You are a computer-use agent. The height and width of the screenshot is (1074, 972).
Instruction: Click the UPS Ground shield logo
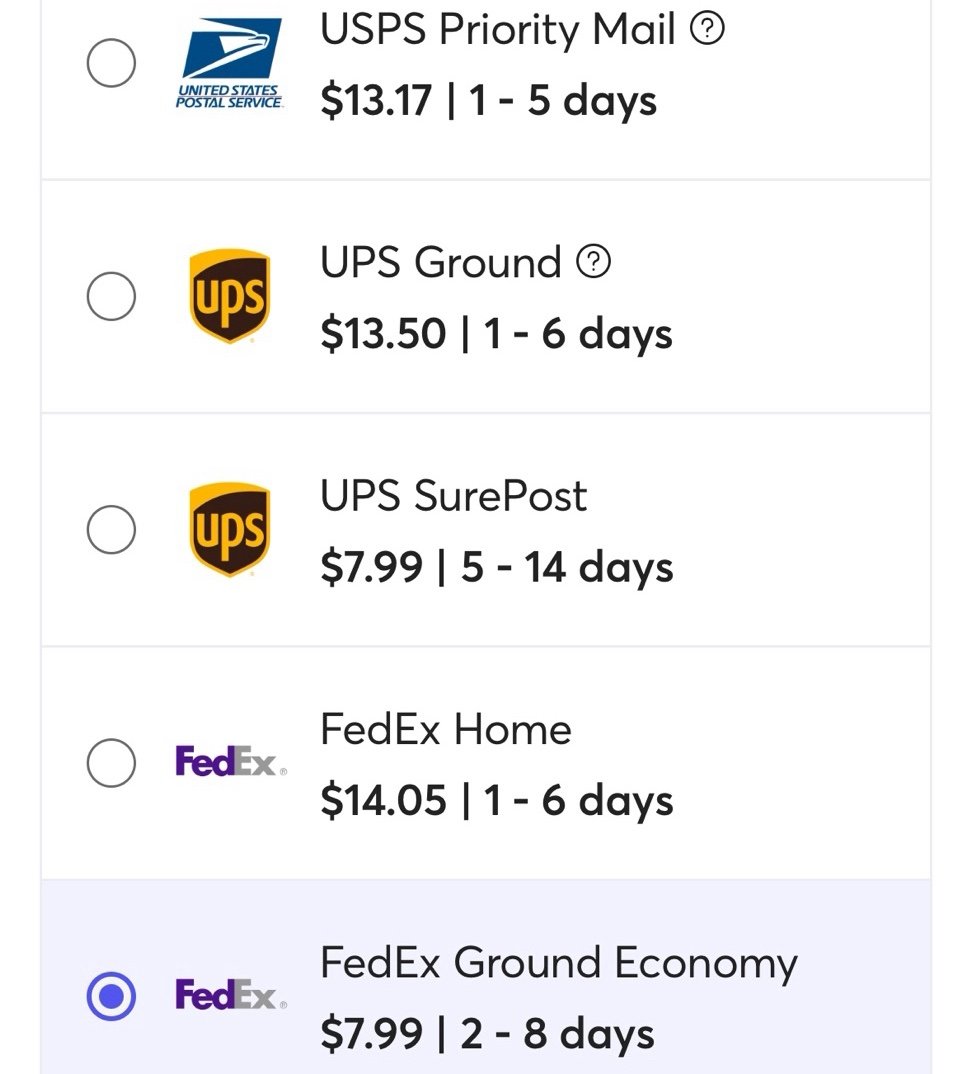[x=230, y=297]
